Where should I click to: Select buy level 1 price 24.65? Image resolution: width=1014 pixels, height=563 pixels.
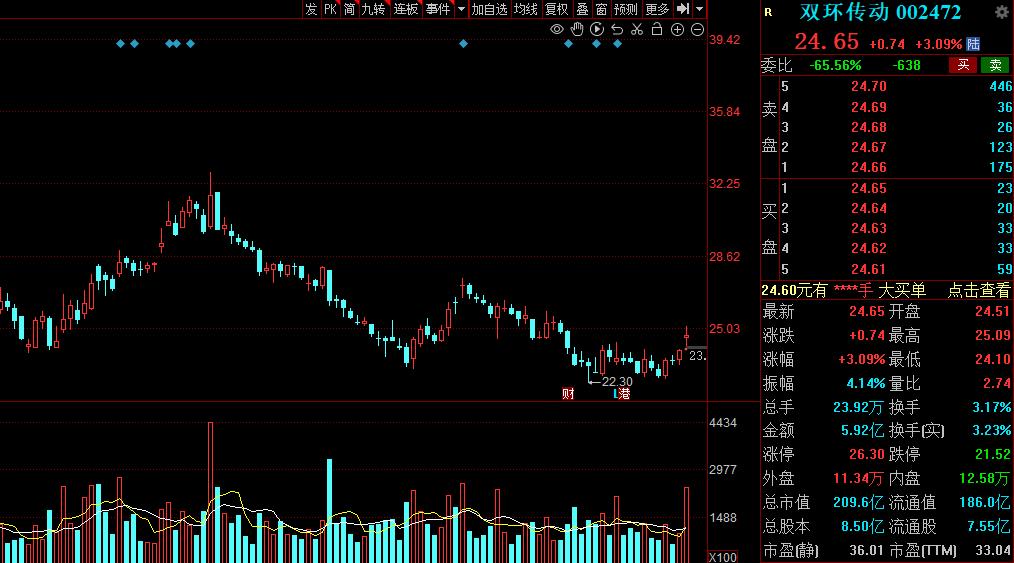pyautogui.click(x=868, y=189)
